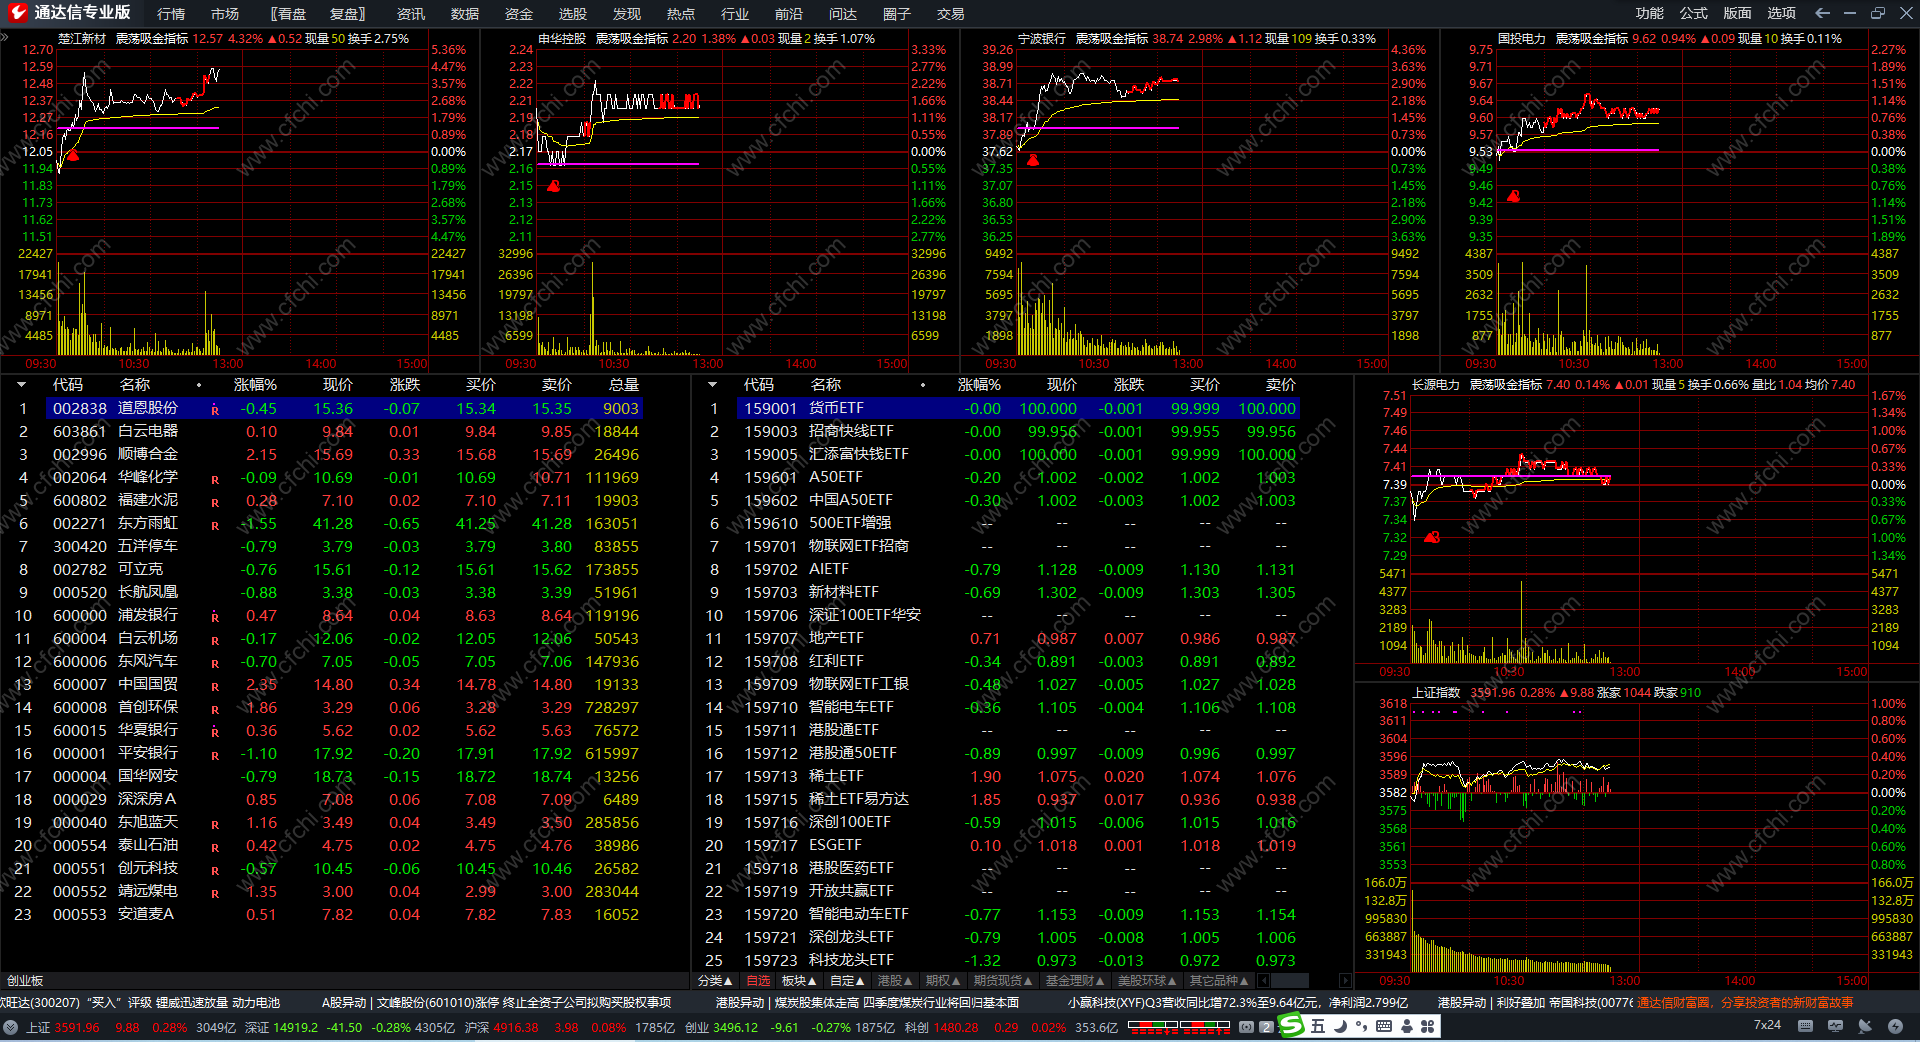Expand the 基金理财 tab menu
This screenshot has width=1920, height=1042.
(1075, 981)
